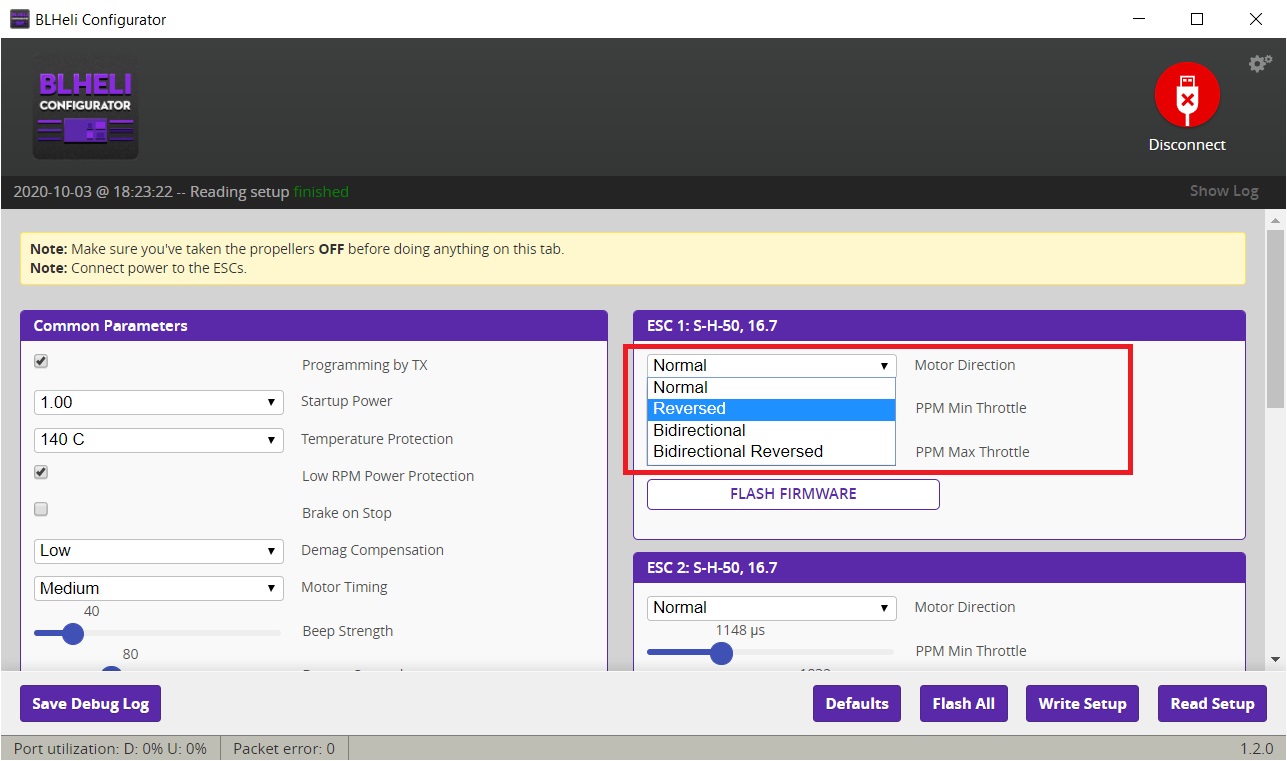Viewport: 1287px width, 761px height.
Task: Enable Brake on Stop checkbox
Action: (41, 509)
